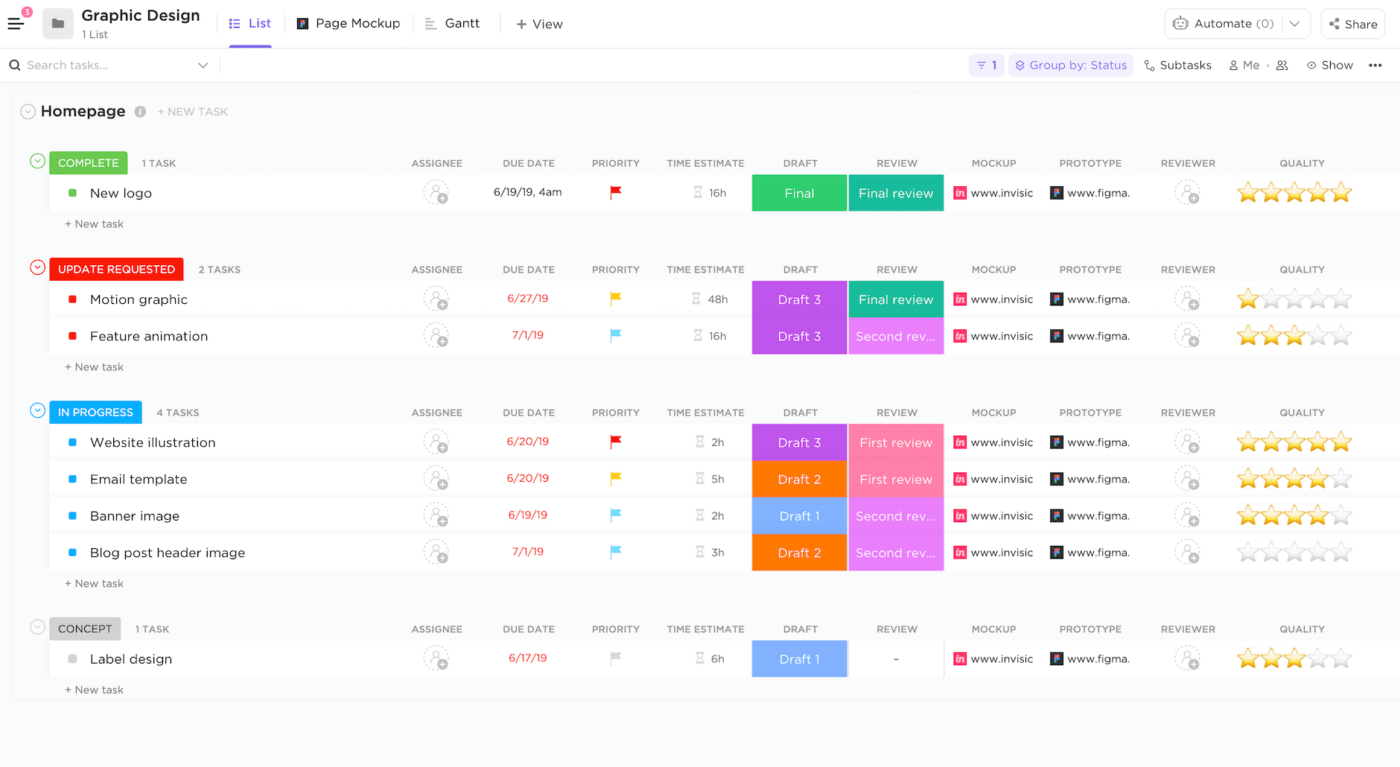Image resolution: width=1400 pixels, height=767 pixels.
Task: Click the Homepage info icon
Action: (140, 112)
